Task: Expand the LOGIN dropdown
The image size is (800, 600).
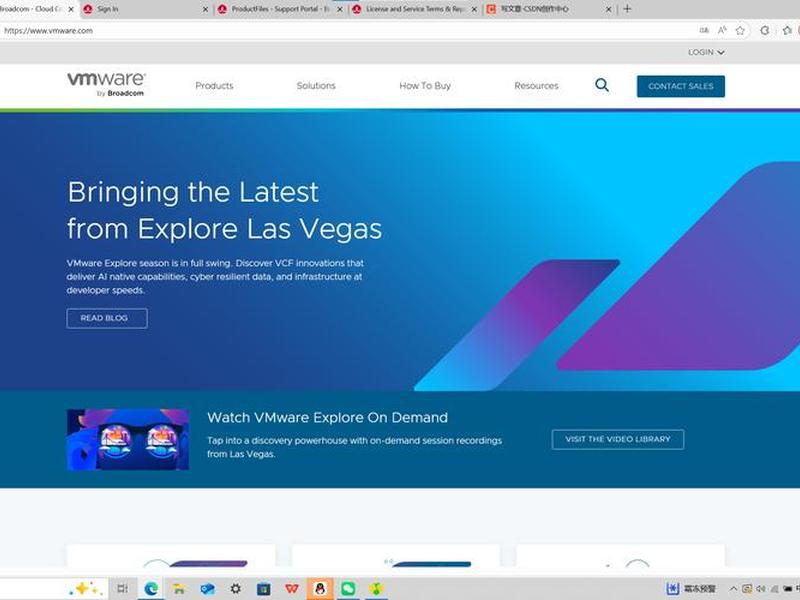Action: click(706, 52)
